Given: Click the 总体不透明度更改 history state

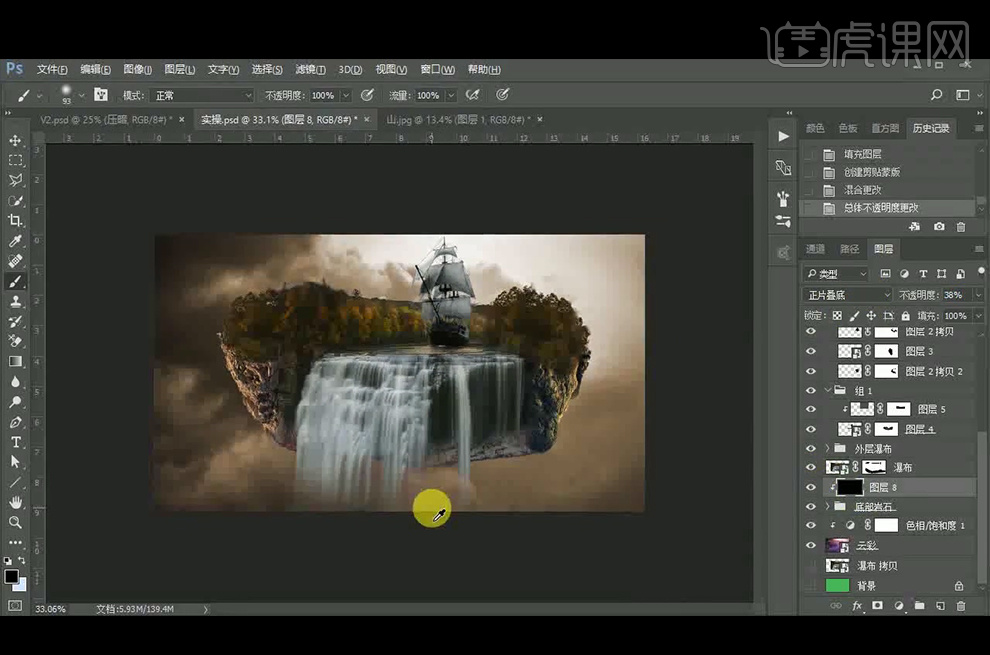Looking at the screenshot, I should pos(881,208).
